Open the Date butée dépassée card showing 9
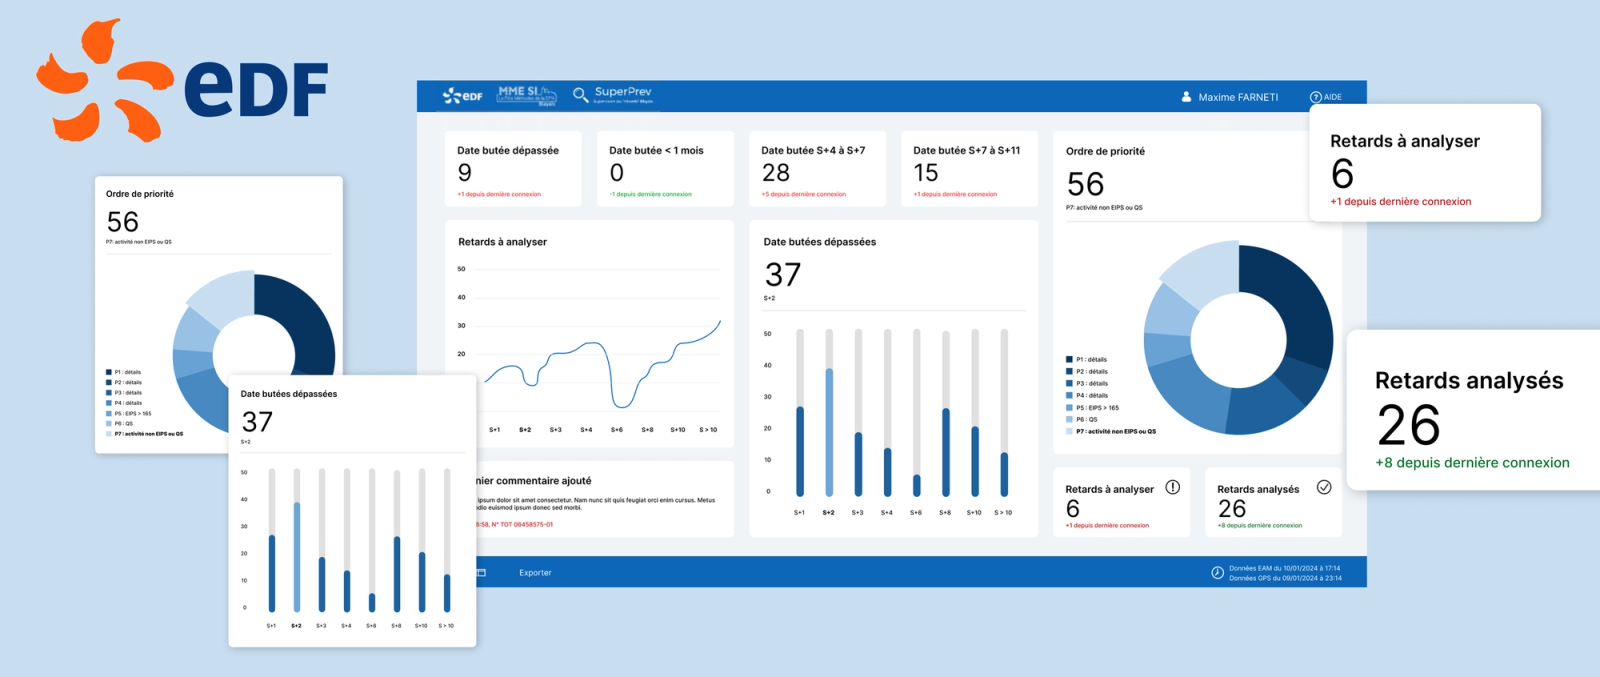 tap(513, 169)
